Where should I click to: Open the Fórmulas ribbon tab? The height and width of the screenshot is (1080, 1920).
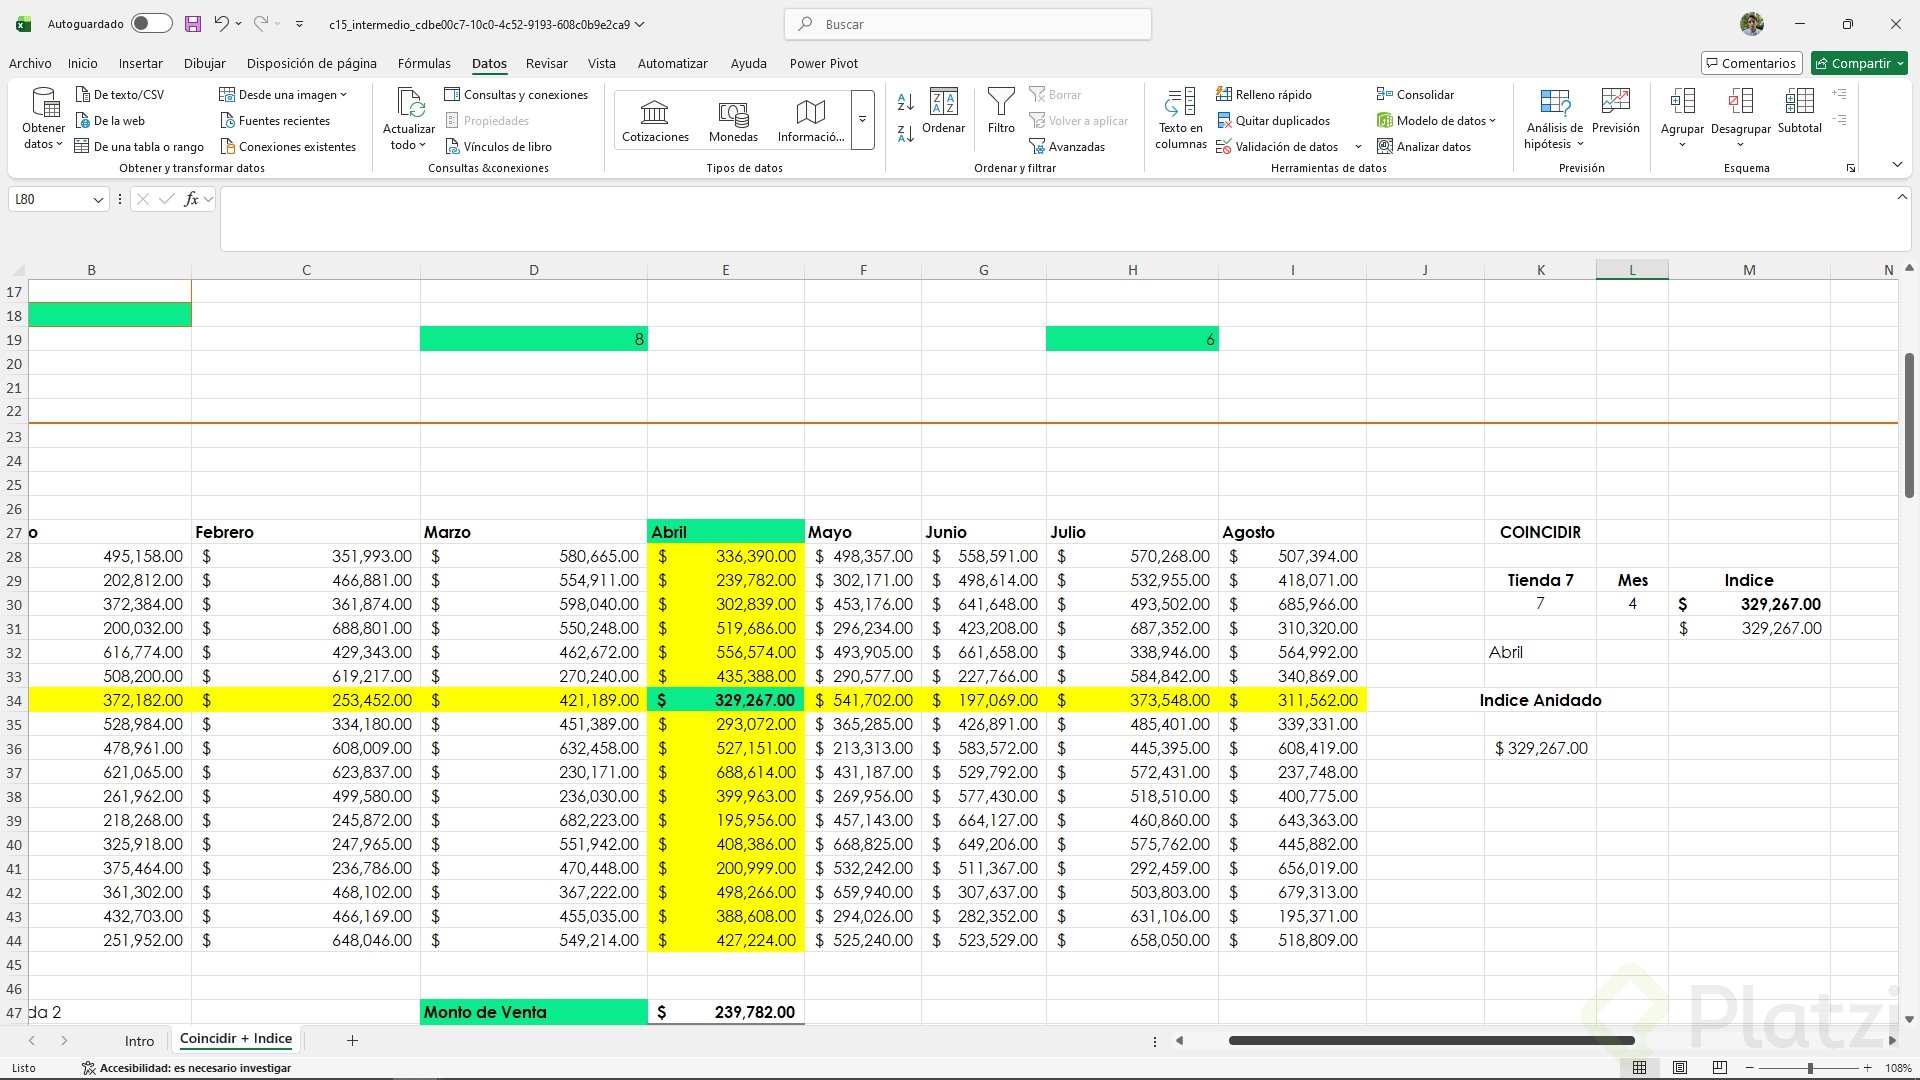click(x=424, y=63)
